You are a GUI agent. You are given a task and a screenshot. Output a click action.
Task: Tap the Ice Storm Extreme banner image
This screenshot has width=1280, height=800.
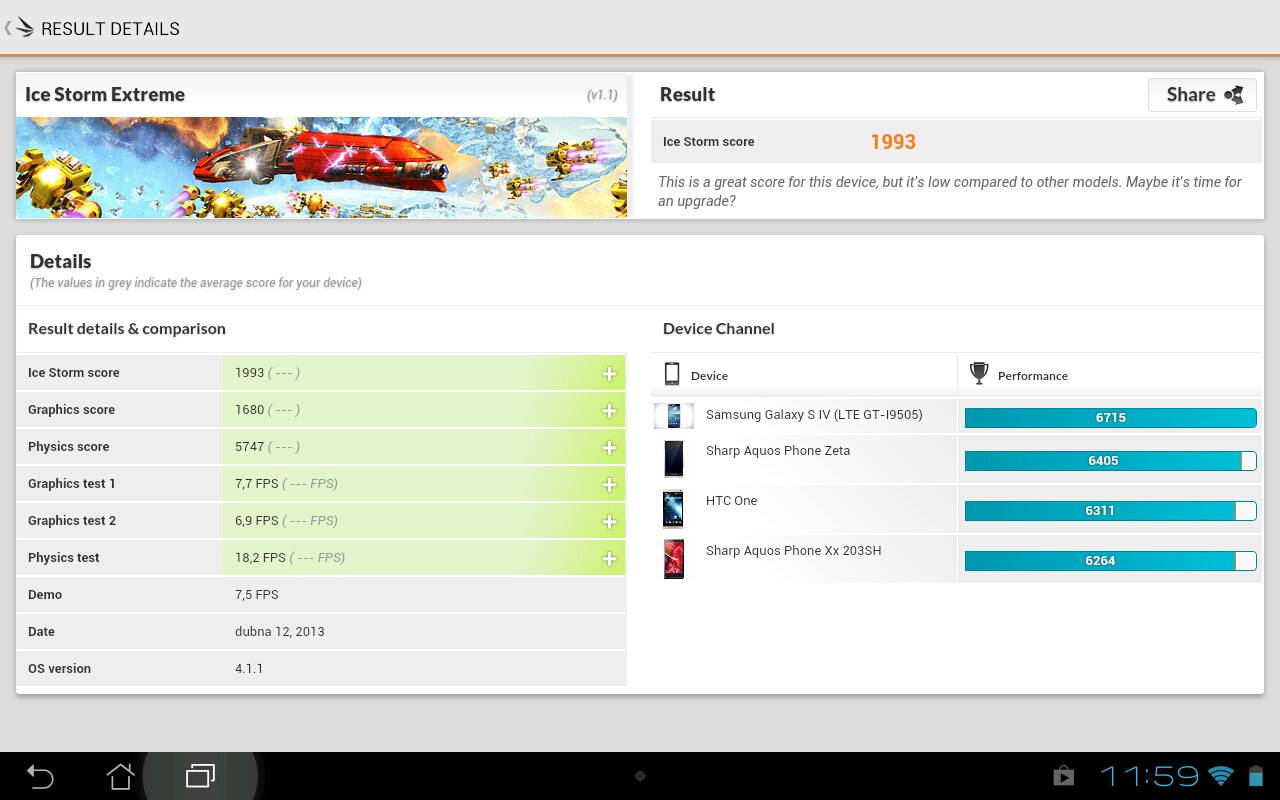320,167
